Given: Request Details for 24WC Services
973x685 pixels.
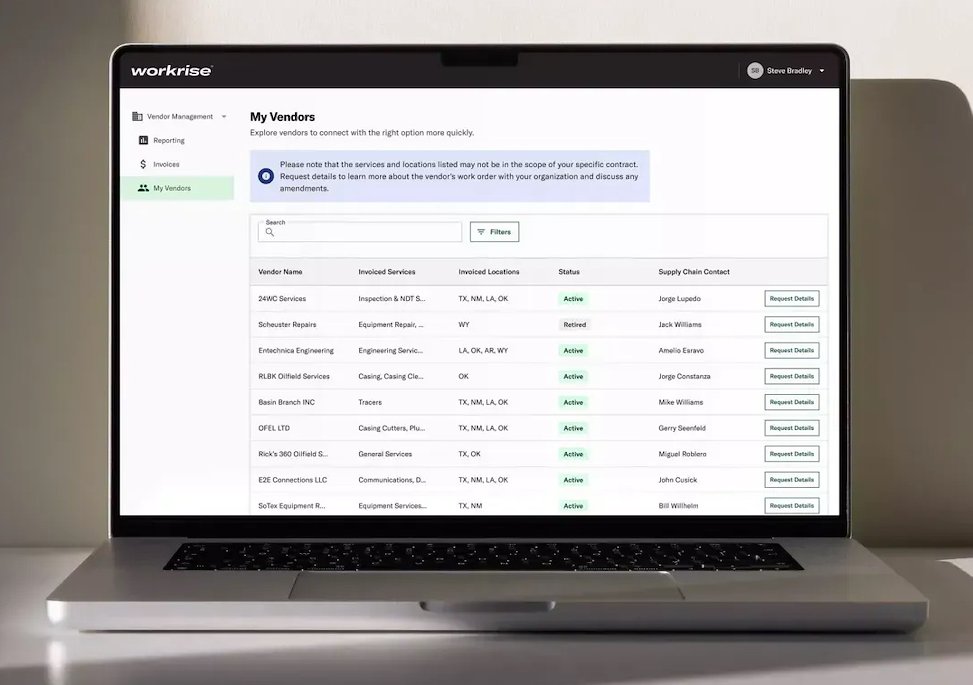Looking at the screenshot, I should (x=792, y=298).
